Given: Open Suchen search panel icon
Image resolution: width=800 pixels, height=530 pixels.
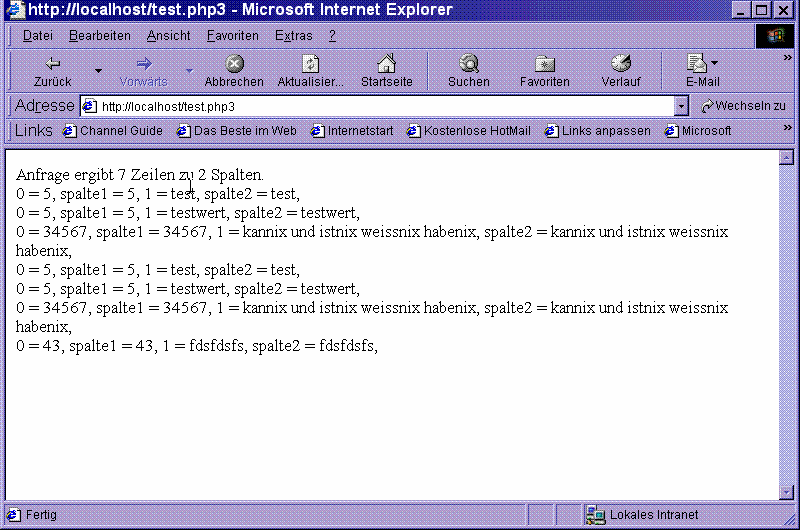Looking at the screenshot, I should pos(468,64).
